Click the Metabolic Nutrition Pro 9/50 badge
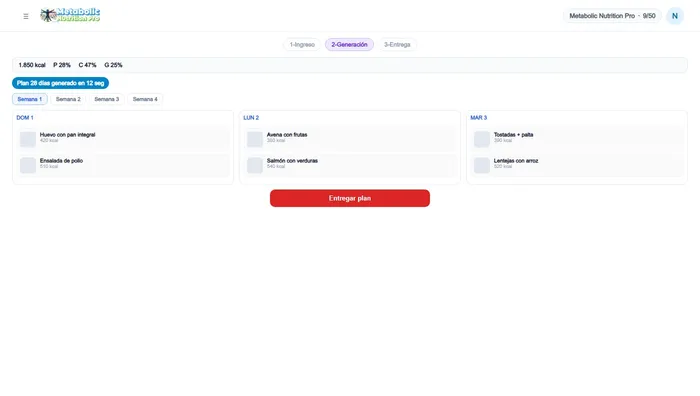Screen dimensions: 700x396 pos(612,16)
